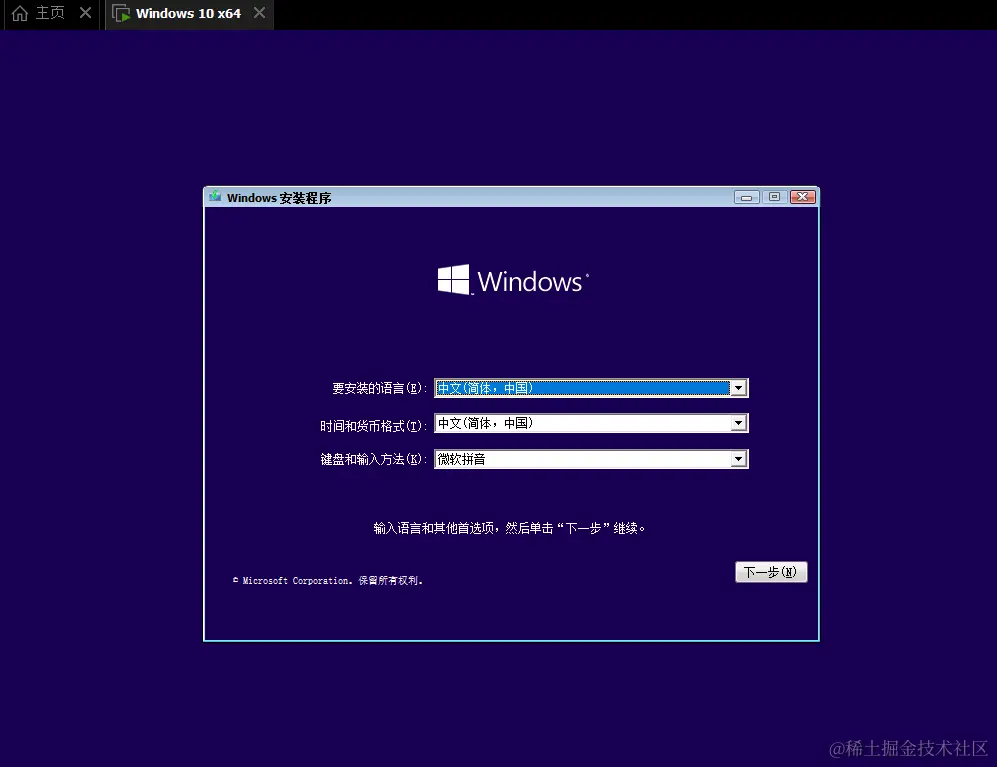This screenshot has height=767, width=997.
Task: Click the Windows setup title bar icon
Action: click(x=215, y=197)
